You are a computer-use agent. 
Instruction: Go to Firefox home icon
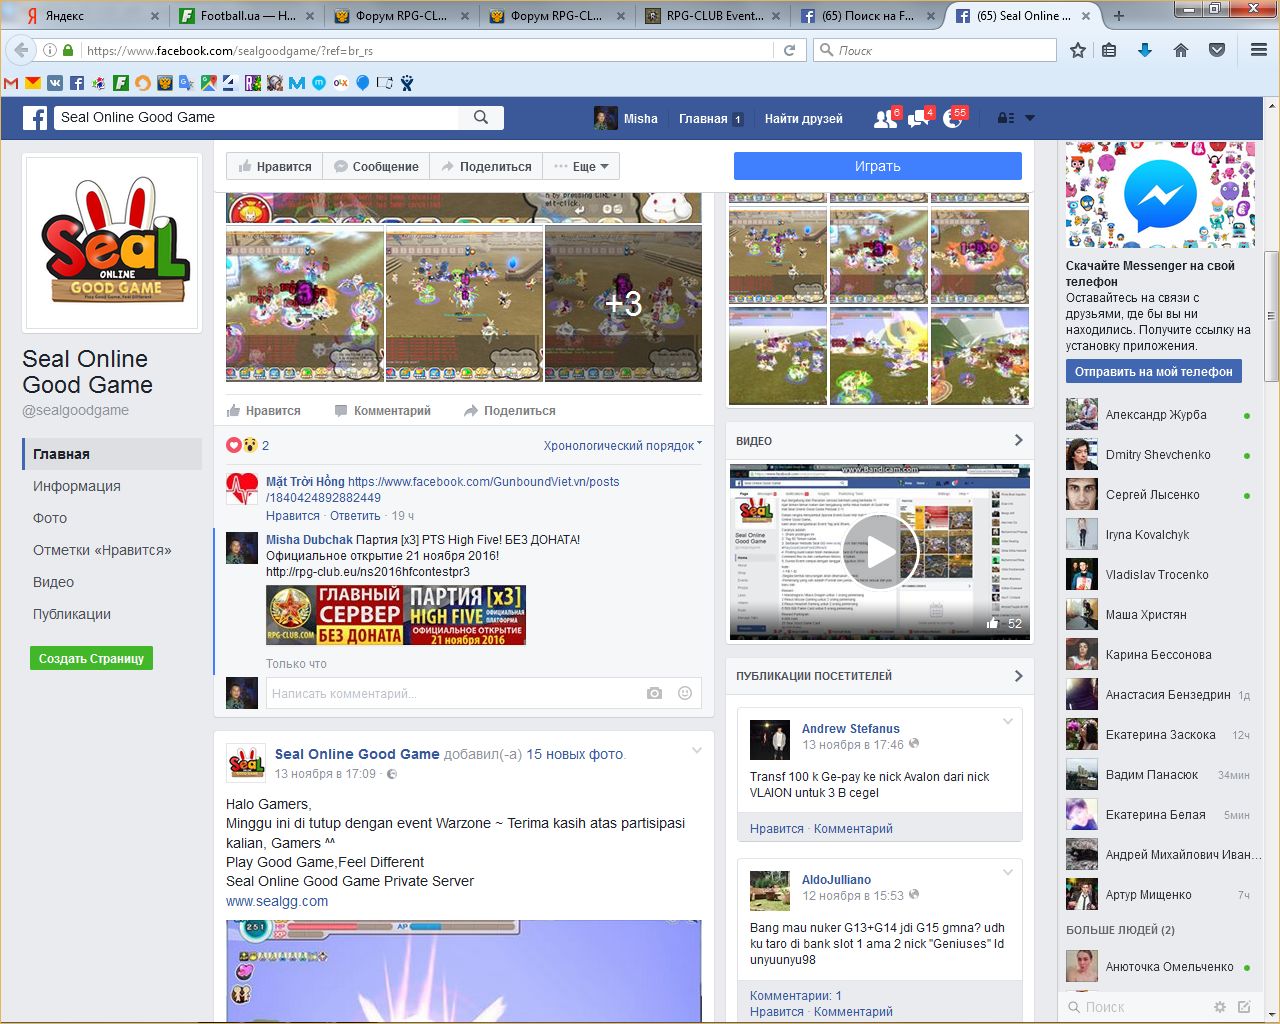click(x=1181, y=50)
